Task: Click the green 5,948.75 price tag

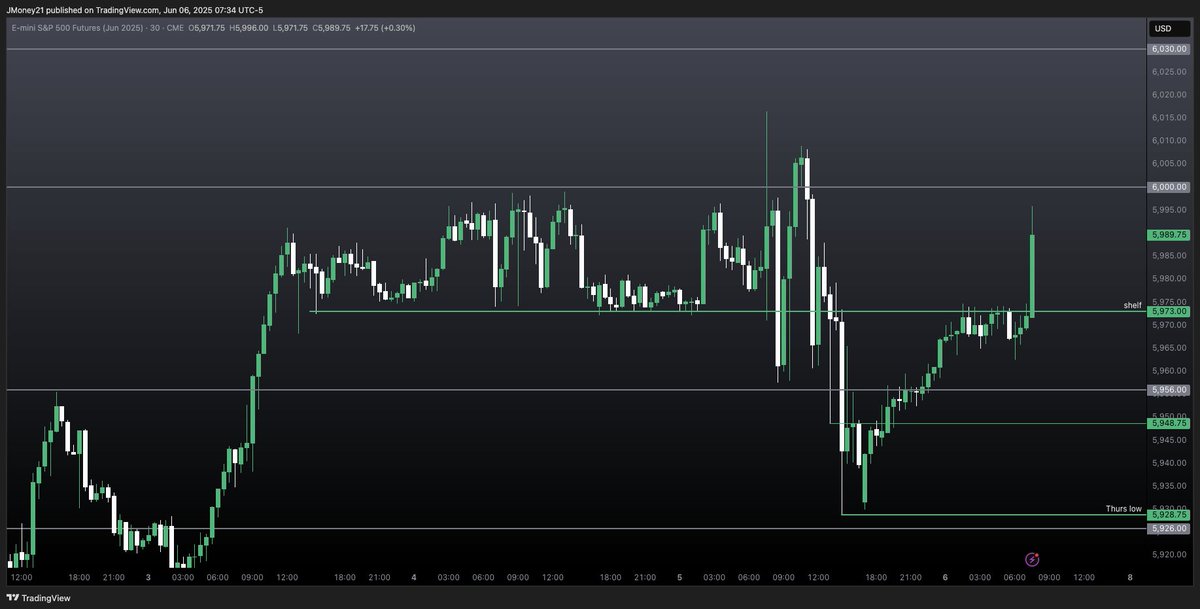Action: coord(1167,424)
